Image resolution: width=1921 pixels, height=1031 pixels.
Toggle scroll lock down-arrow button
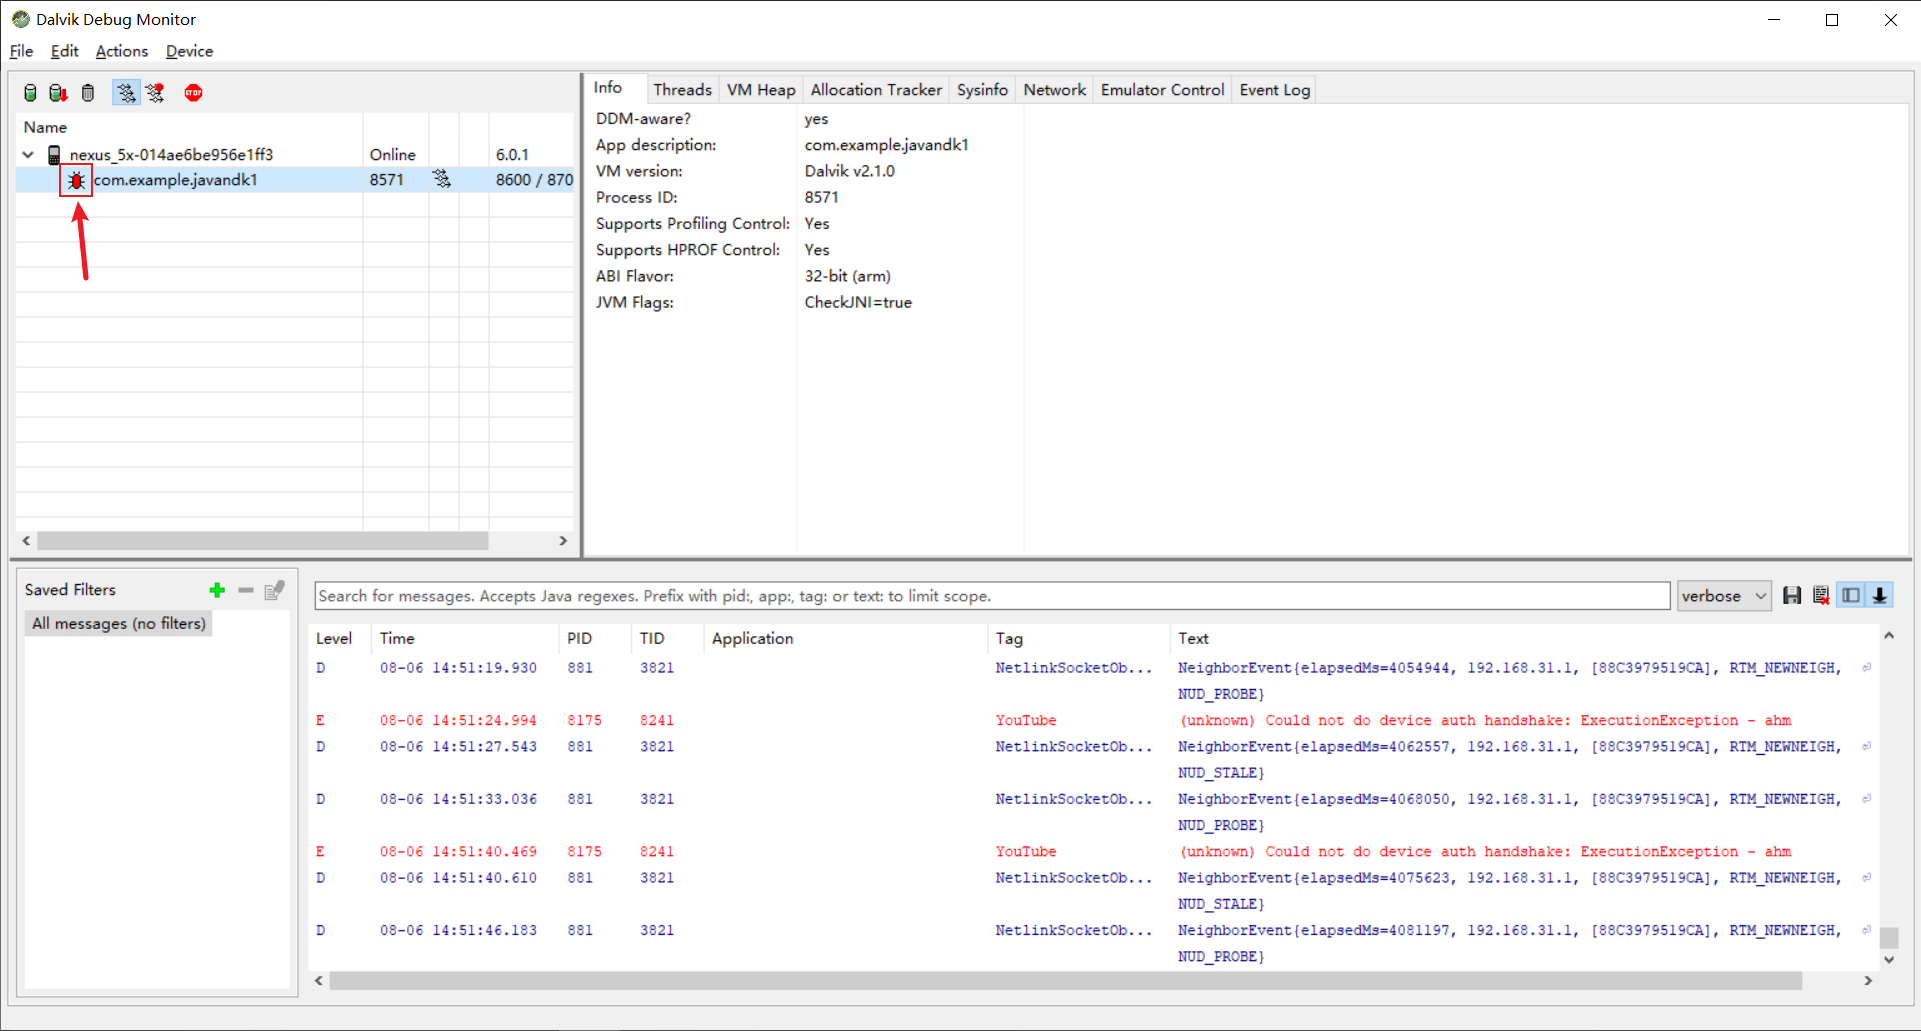[x=1880, y=596]
